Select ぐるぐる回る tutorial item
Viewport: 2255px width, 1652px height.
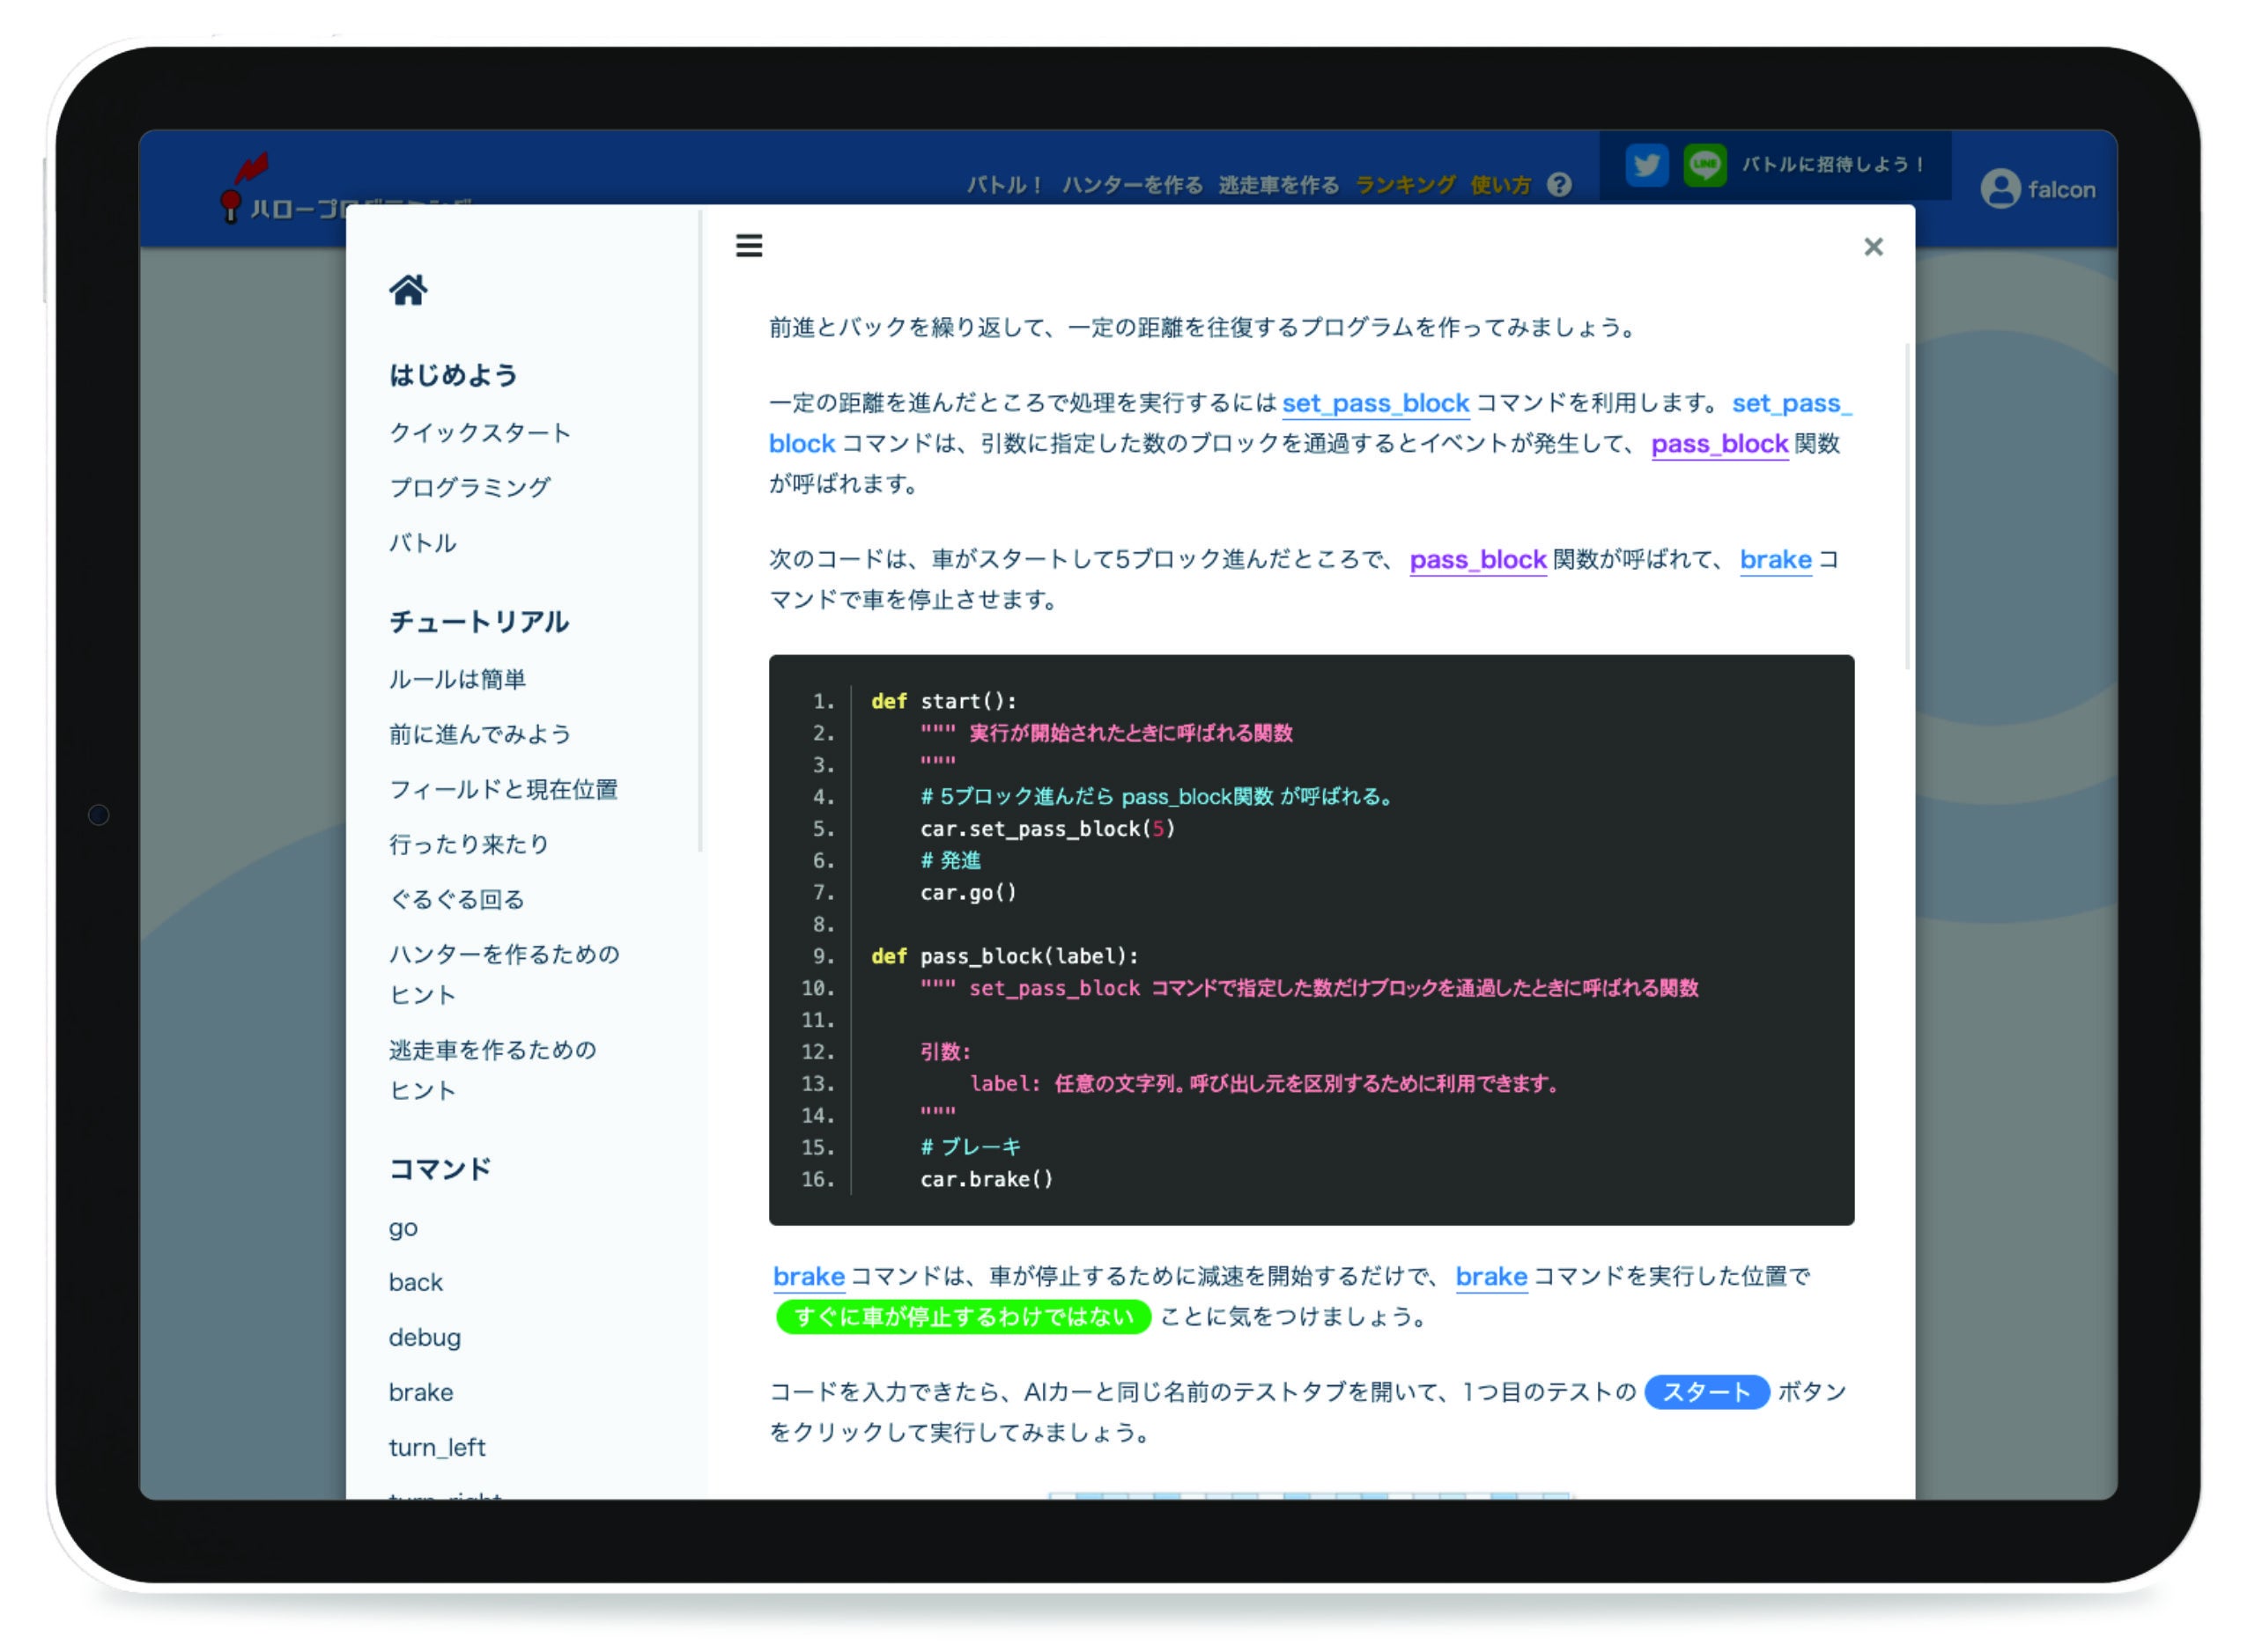(x=456, y=899)
